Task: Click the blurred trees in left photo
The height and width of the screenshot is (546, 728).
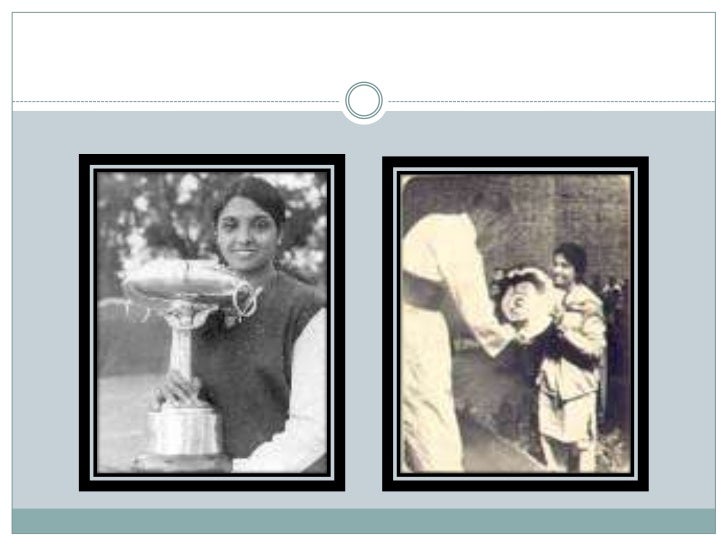Action: [x=153, y=214]
